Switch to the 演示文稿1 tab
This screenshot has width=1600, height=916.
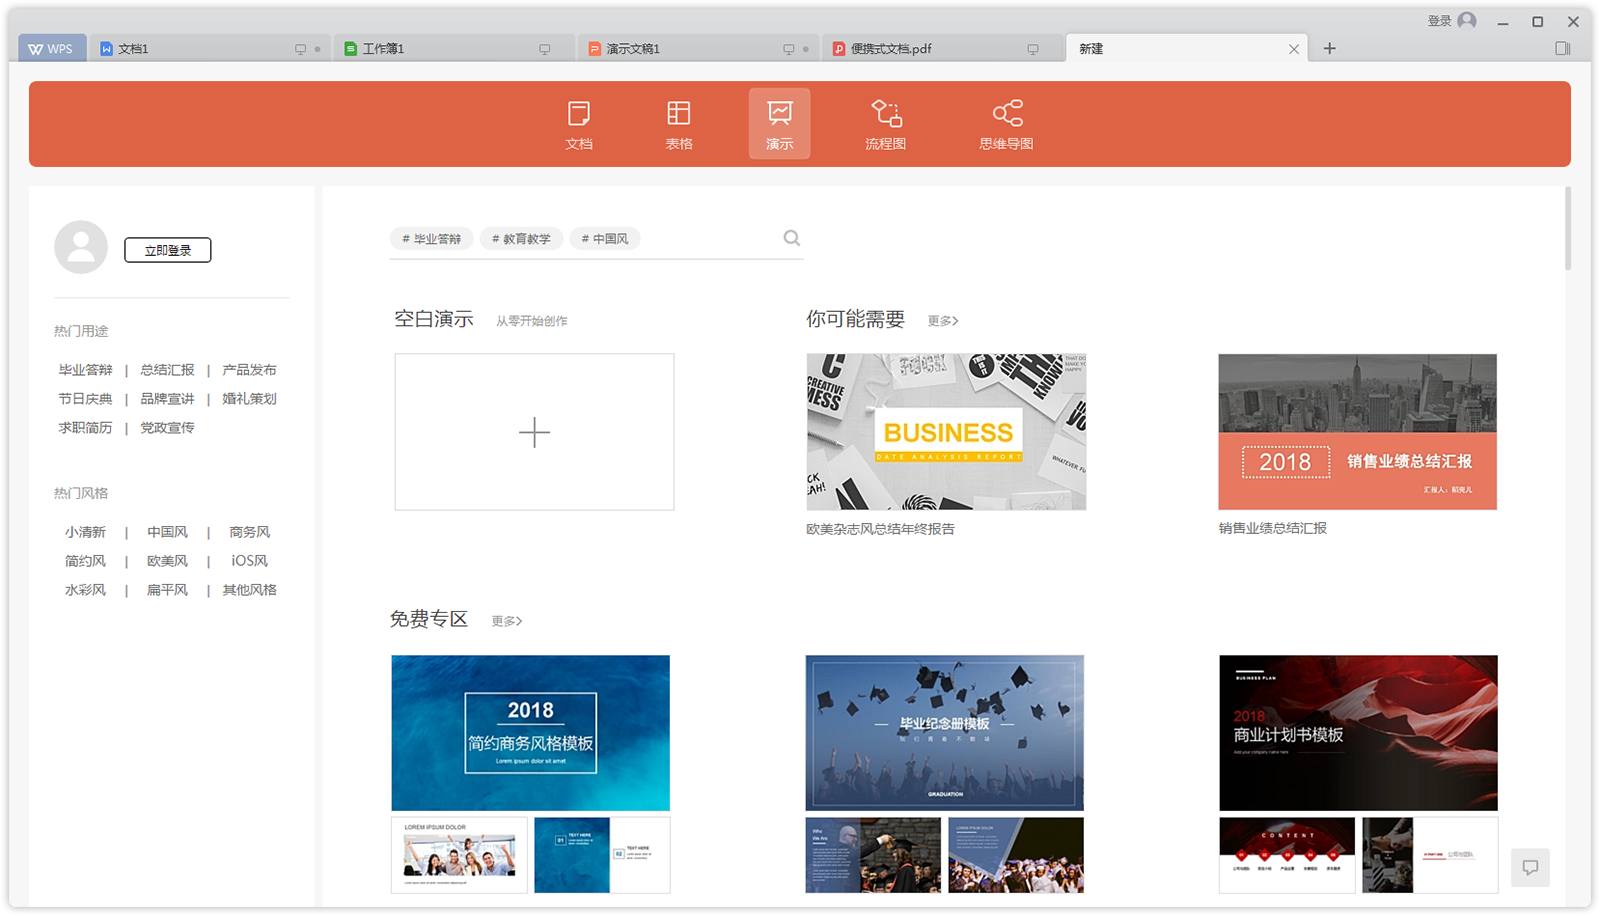tap(698, 48)
